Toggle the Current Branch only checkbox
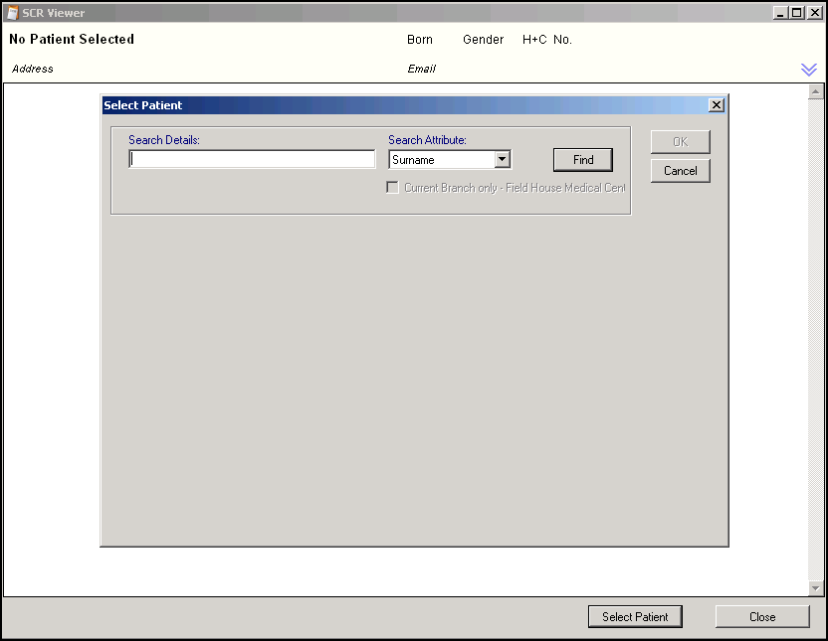The width and height of the screenshot is (828, 641). pos(393,188)
